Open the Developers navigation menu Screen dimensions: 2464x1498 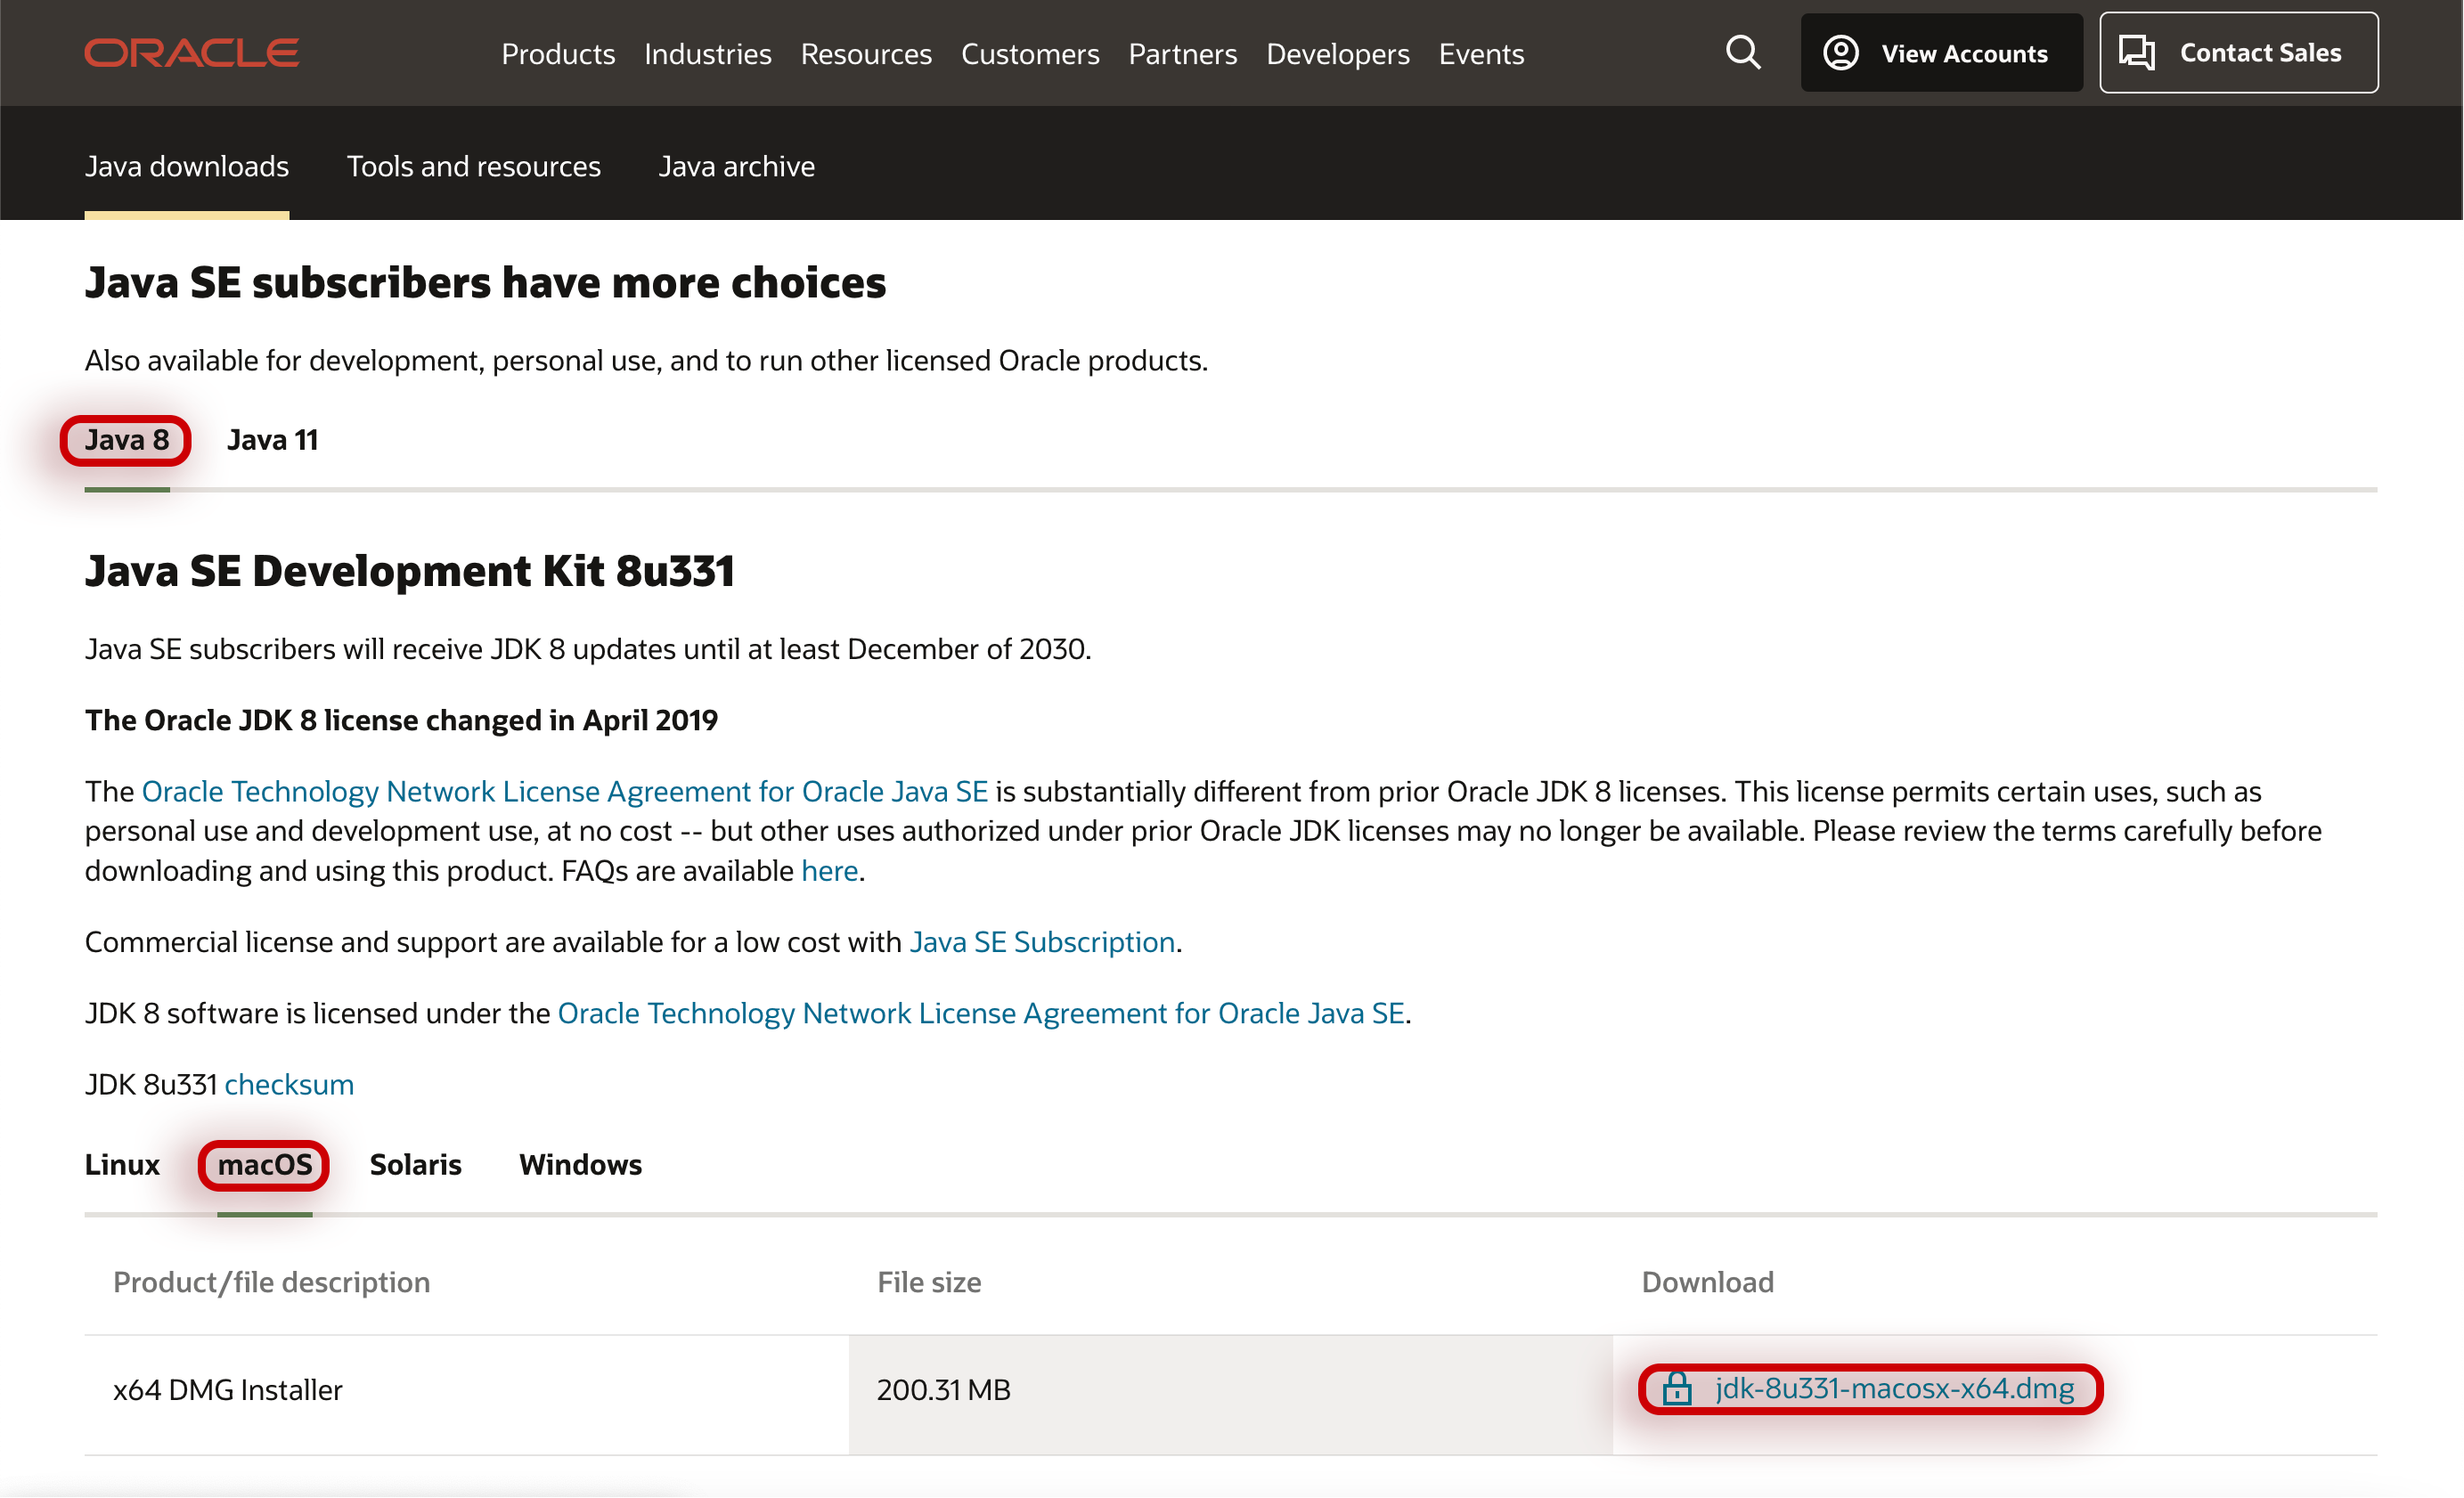click(1337, 54)
